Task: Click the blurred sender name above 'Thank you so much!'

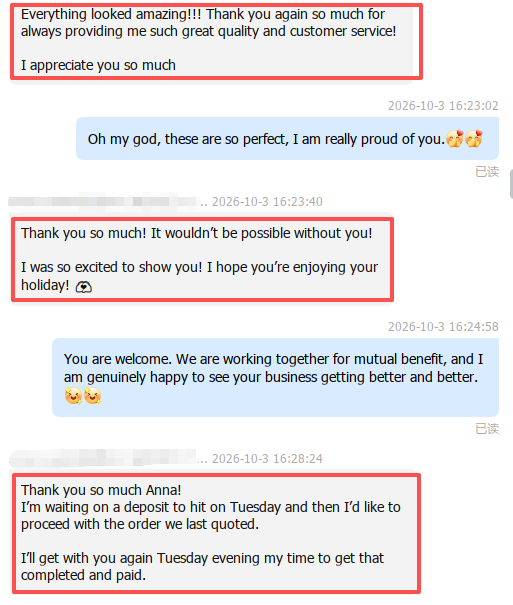Action: pyautogui.click(x=104, y=201)
